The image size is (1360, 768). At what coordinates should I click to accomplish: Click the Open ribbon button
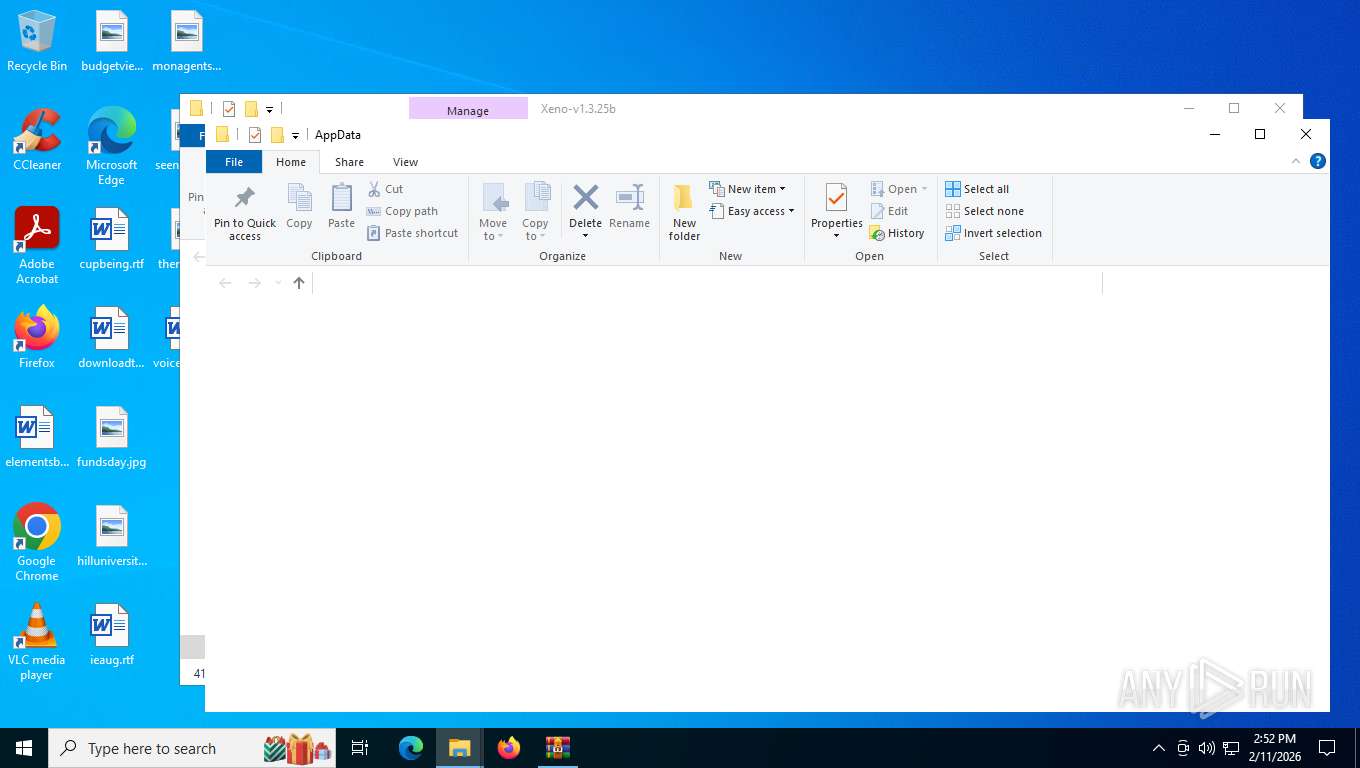[x=898, y=189]
